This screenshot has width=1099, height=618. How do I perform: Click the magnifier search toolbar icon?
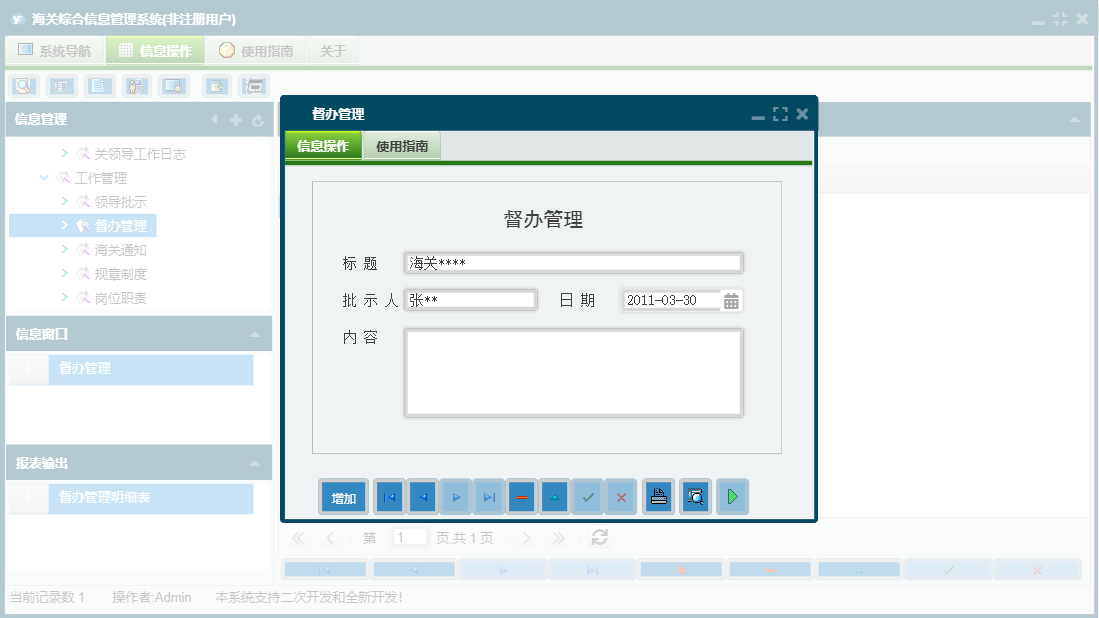(x=22, y=86)
